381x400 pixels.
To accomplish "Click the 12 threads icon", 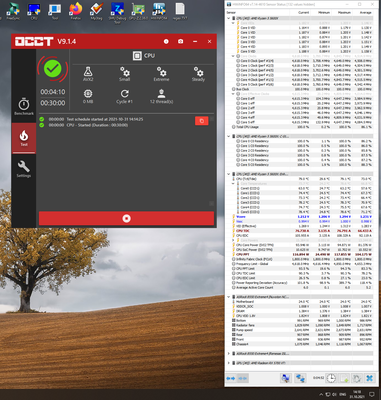I will click(161, 96).
